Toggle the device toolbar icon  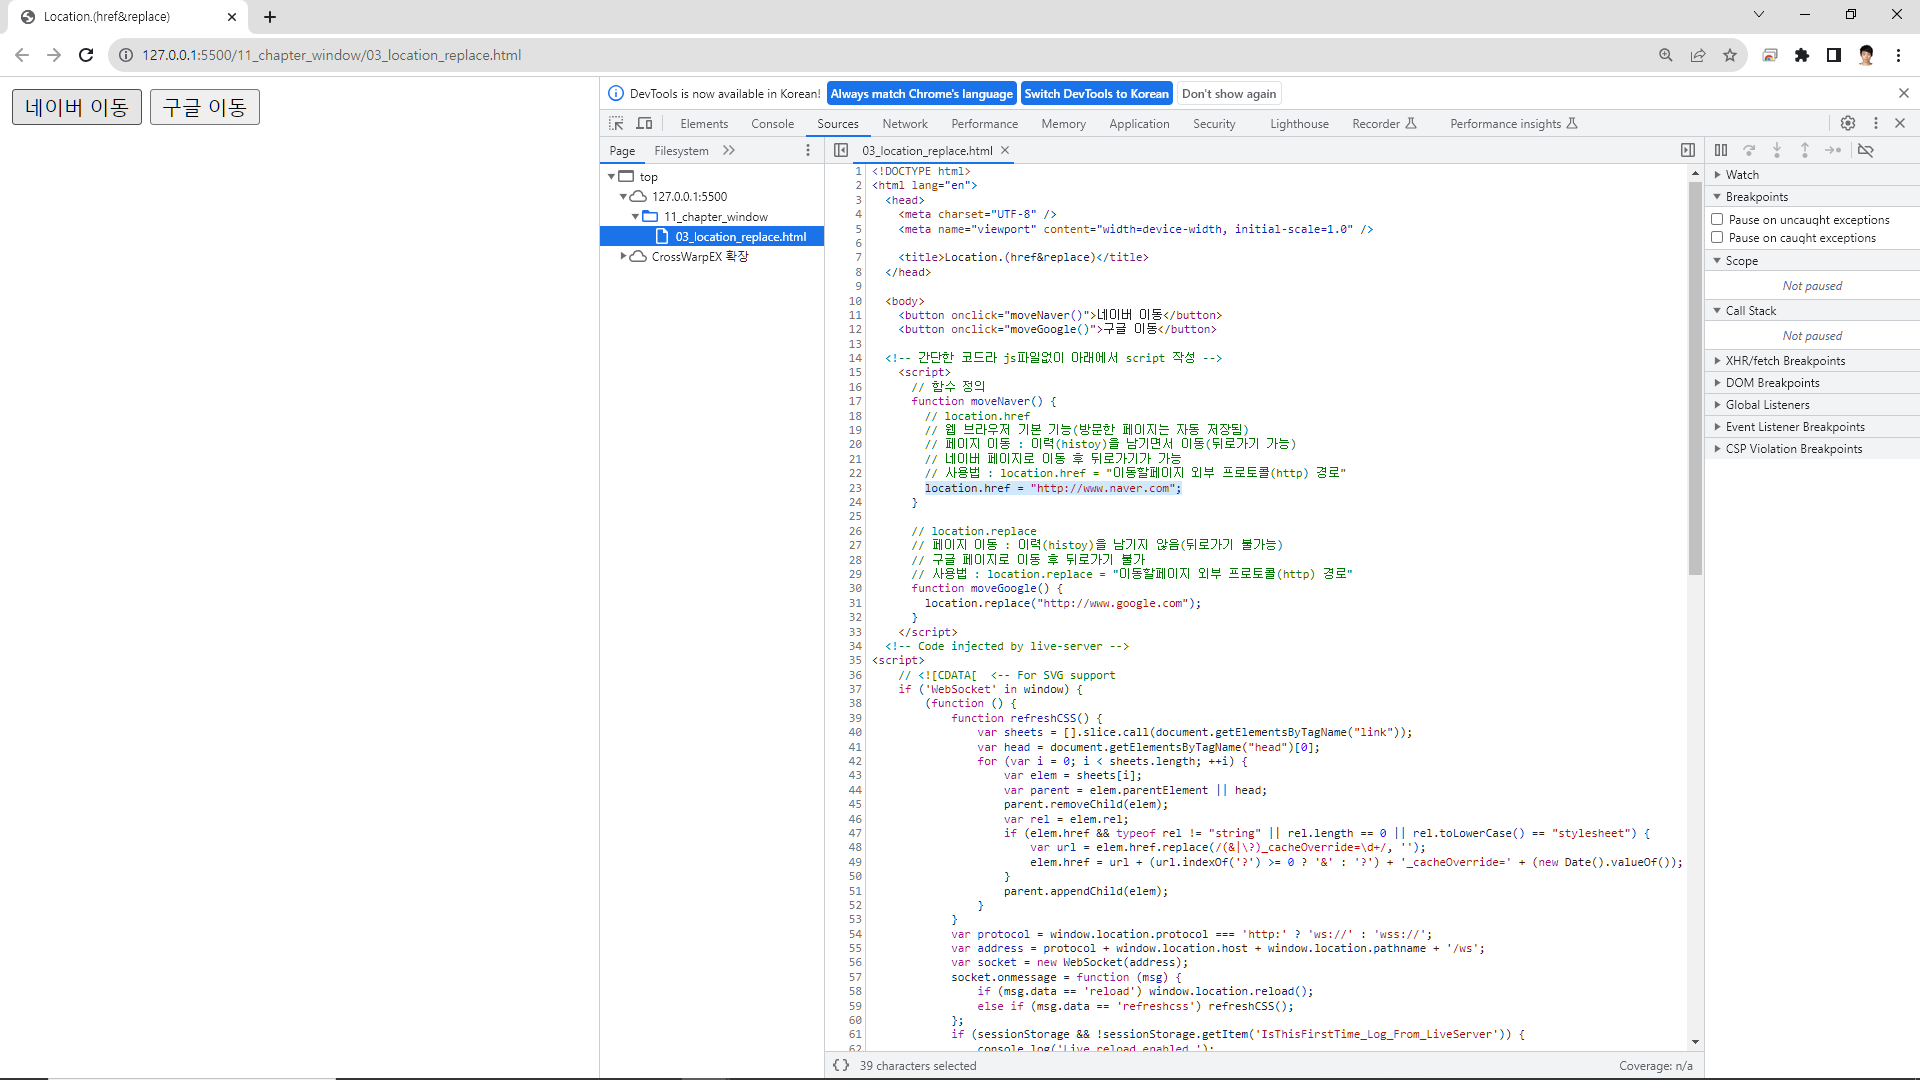point(645,123)
